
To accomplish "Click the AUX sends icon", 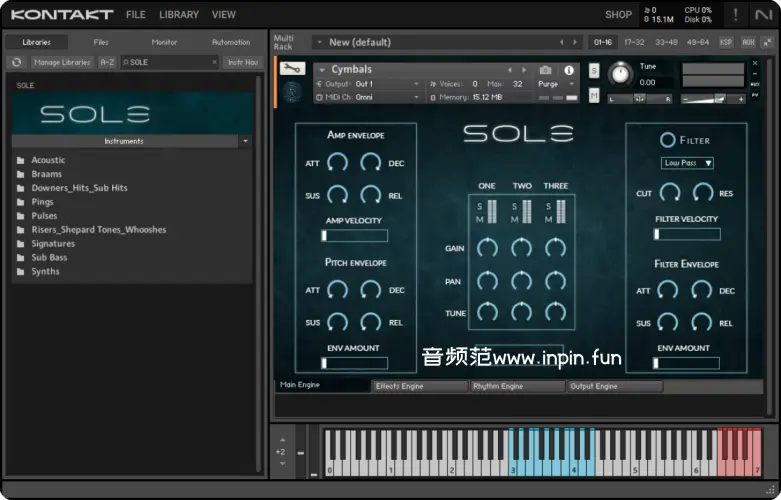I will (x=748, y=42).
